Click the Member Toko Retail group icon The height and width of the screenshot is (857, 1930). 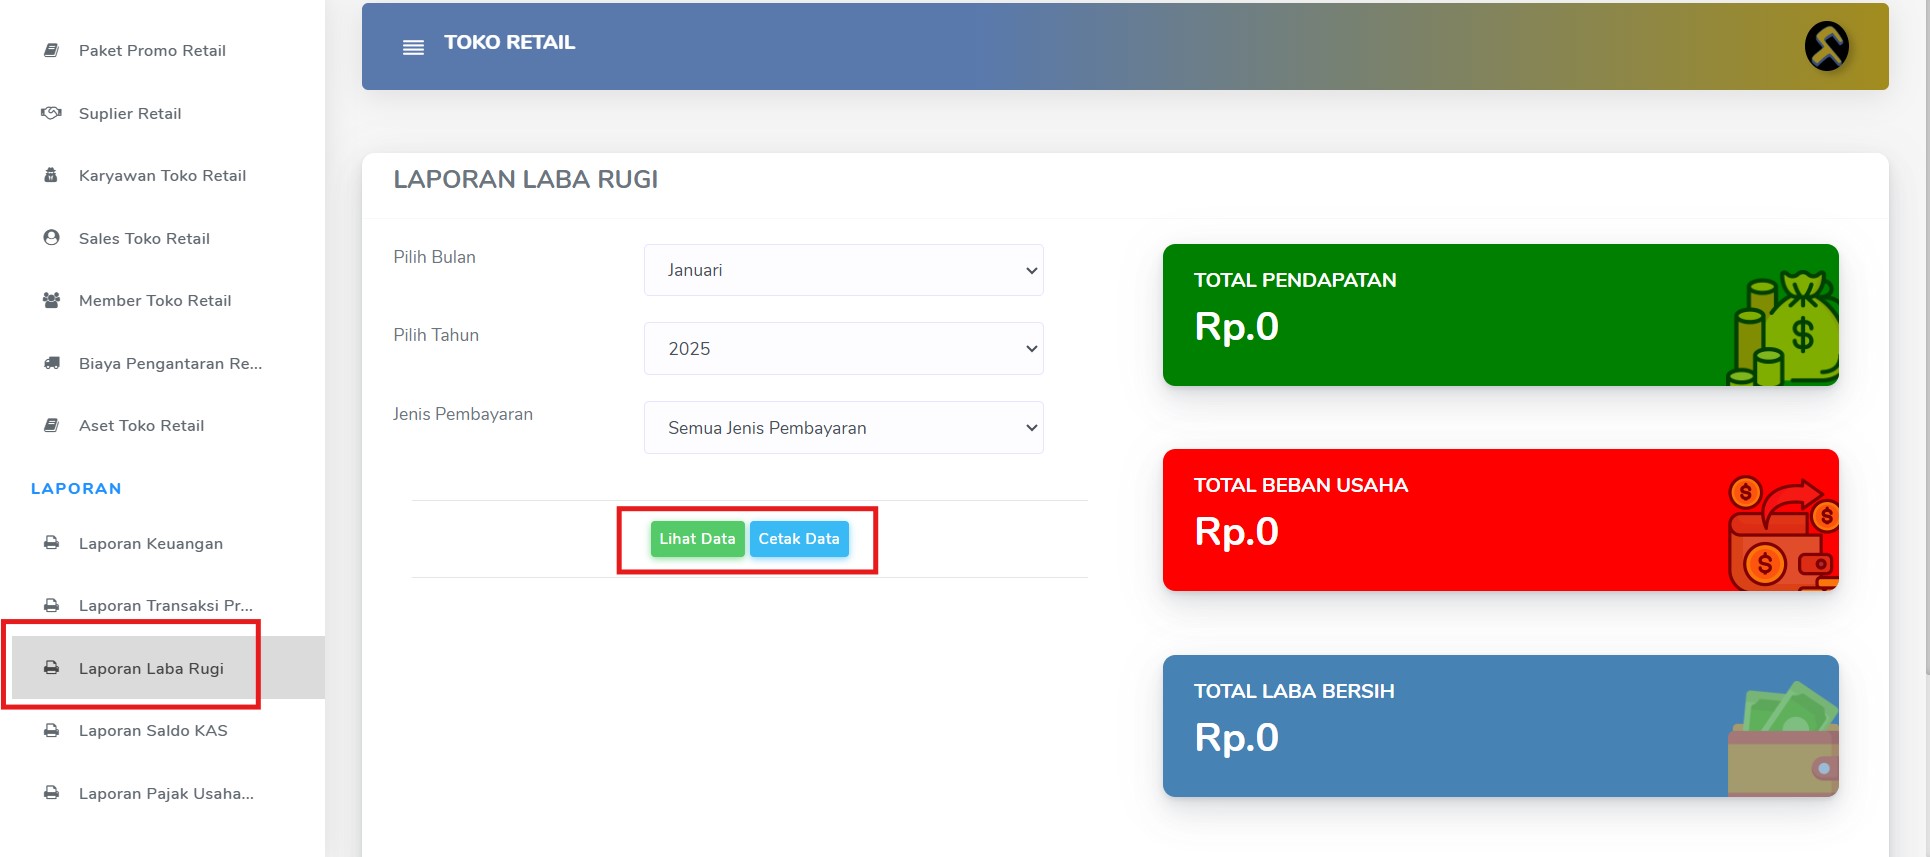(x=51, y=300)
